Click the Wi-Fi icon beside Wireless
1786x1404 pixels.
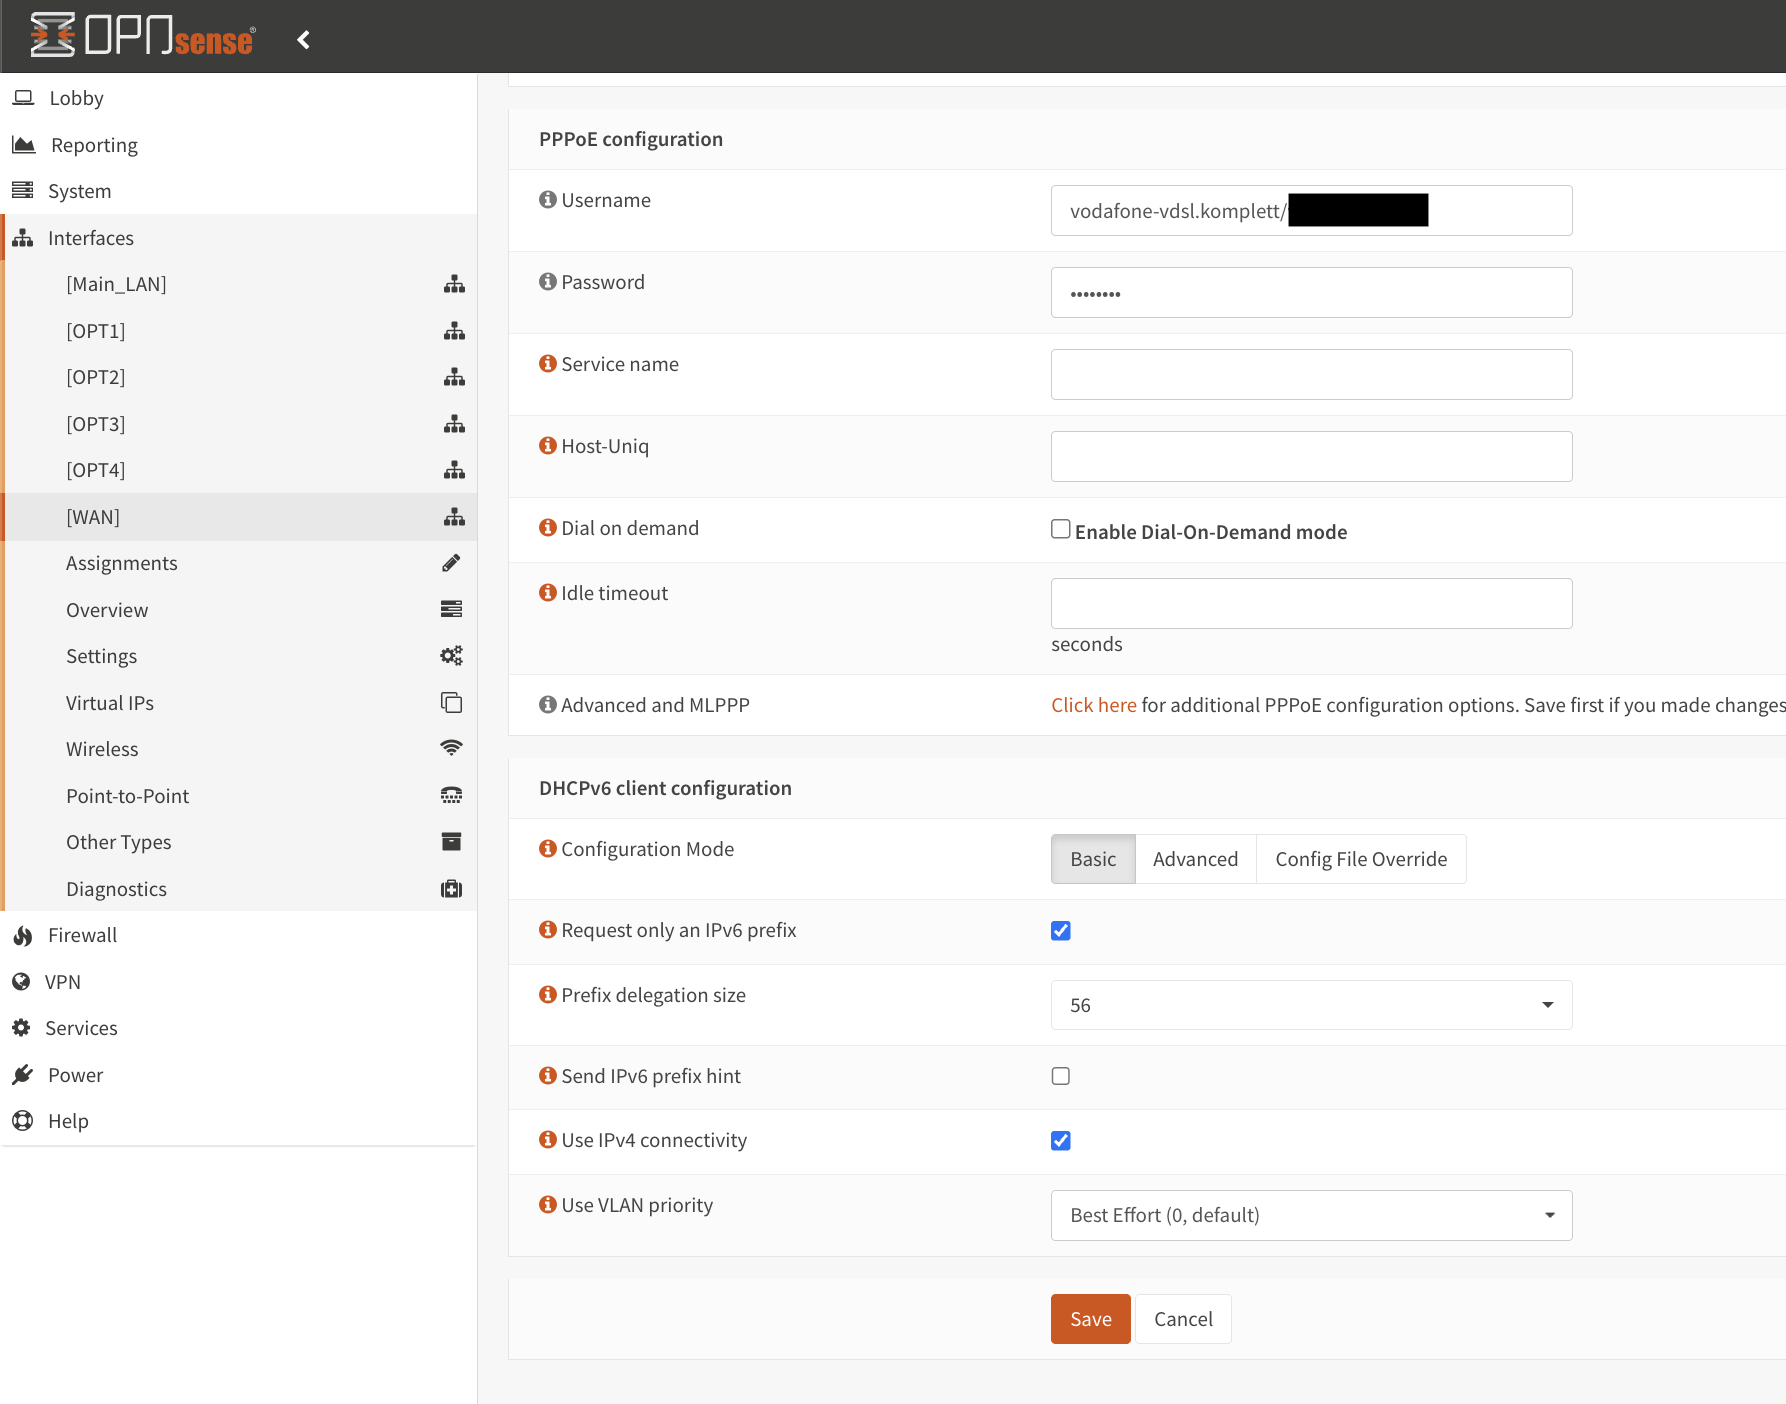(452, 748)
